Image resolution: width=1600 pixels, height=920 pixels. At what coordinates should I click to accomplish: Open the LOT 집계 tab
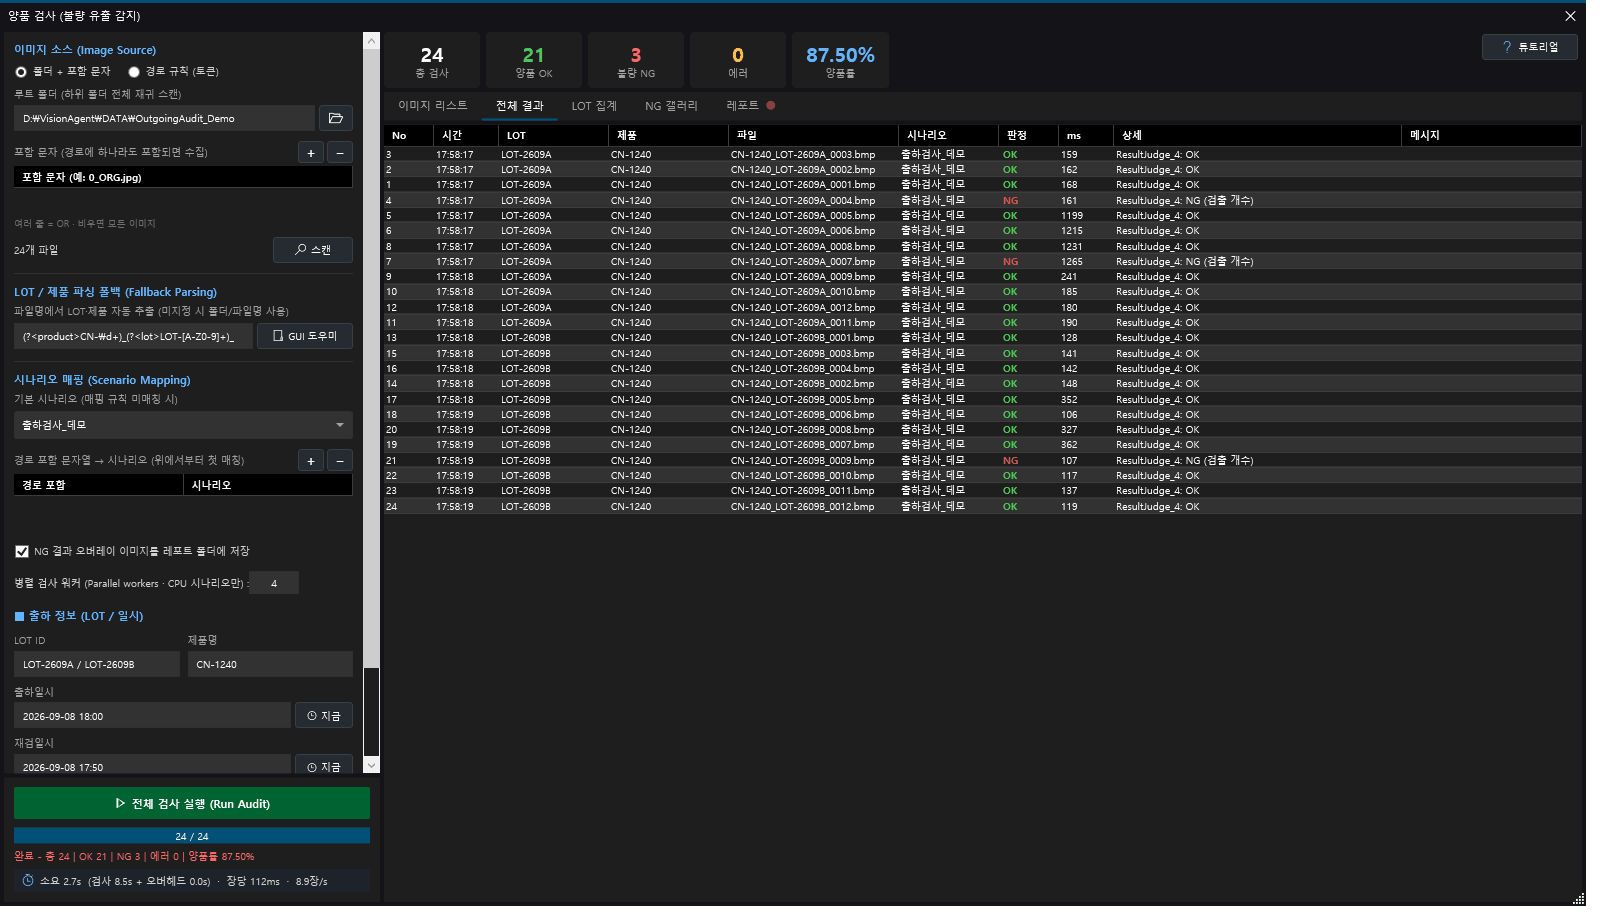[594, 106]
